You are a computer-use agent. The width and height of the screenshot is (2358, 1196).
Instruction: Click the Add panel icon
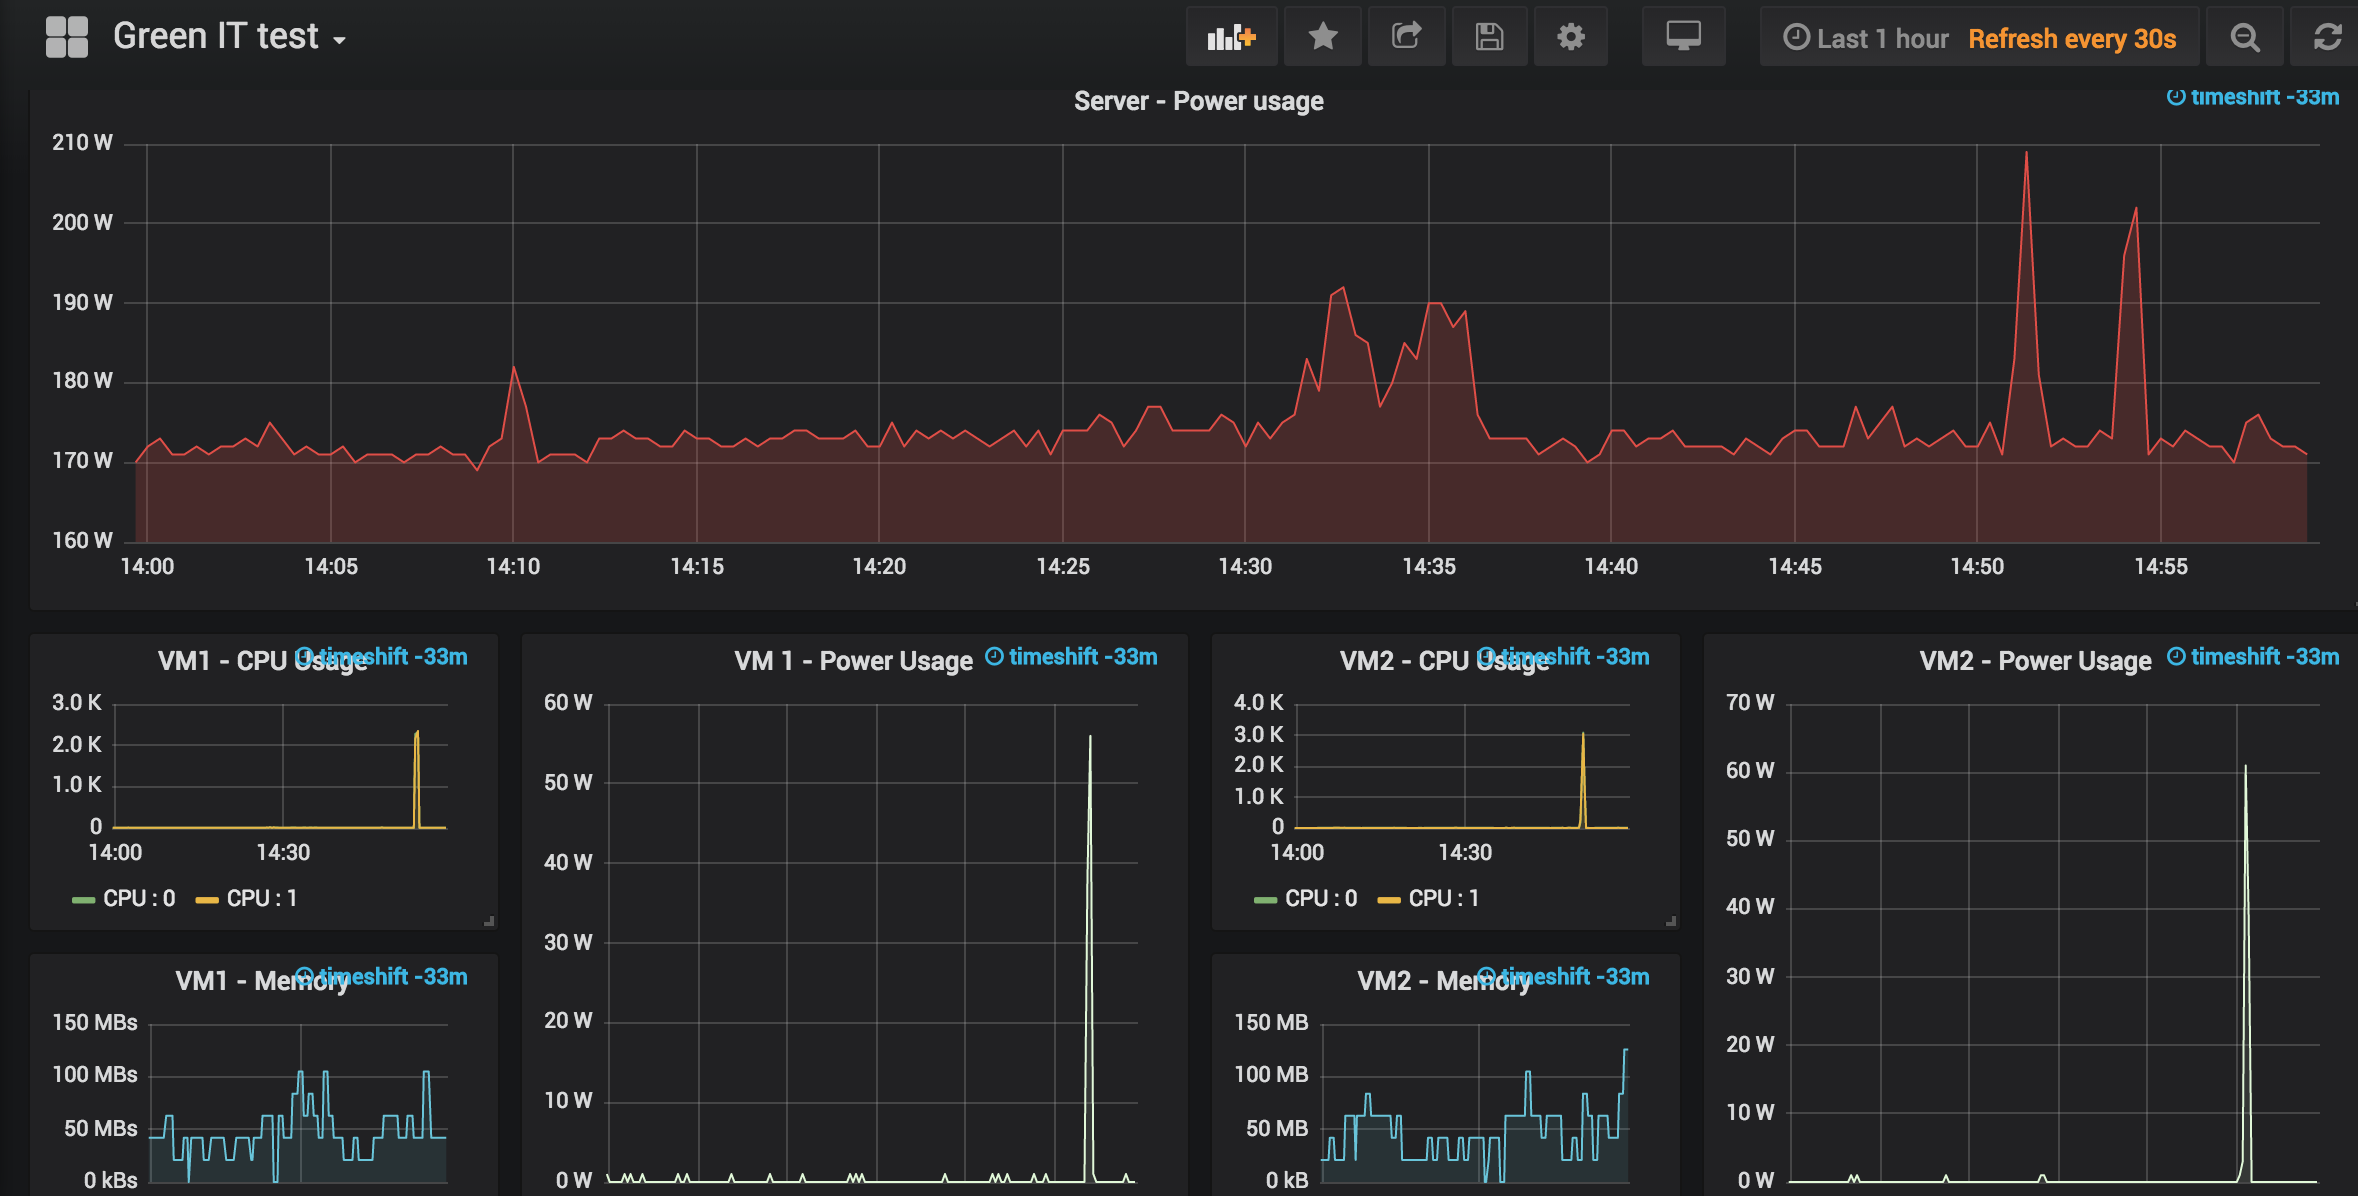[x=1230, y=37]
